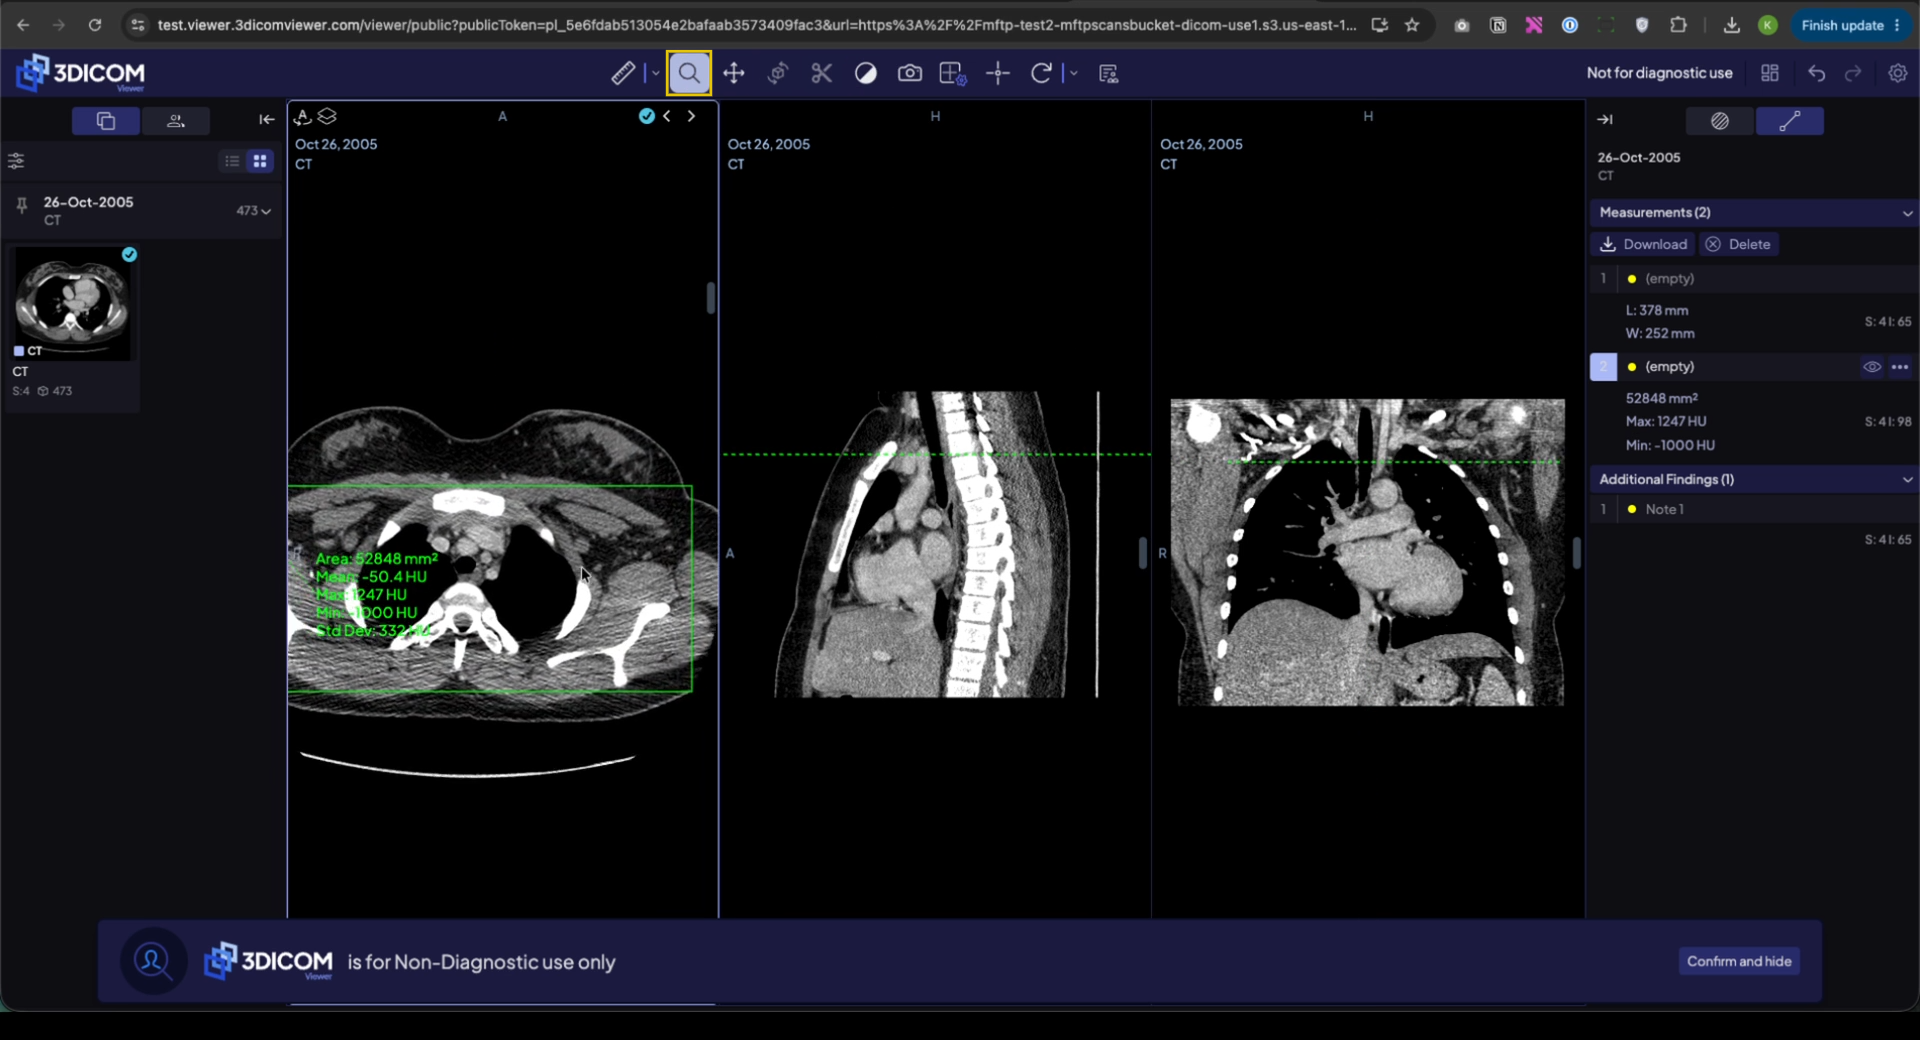Go to previous slice arrow in axial viewport
Screen dimensions: 1920x1040
(667, 117)
